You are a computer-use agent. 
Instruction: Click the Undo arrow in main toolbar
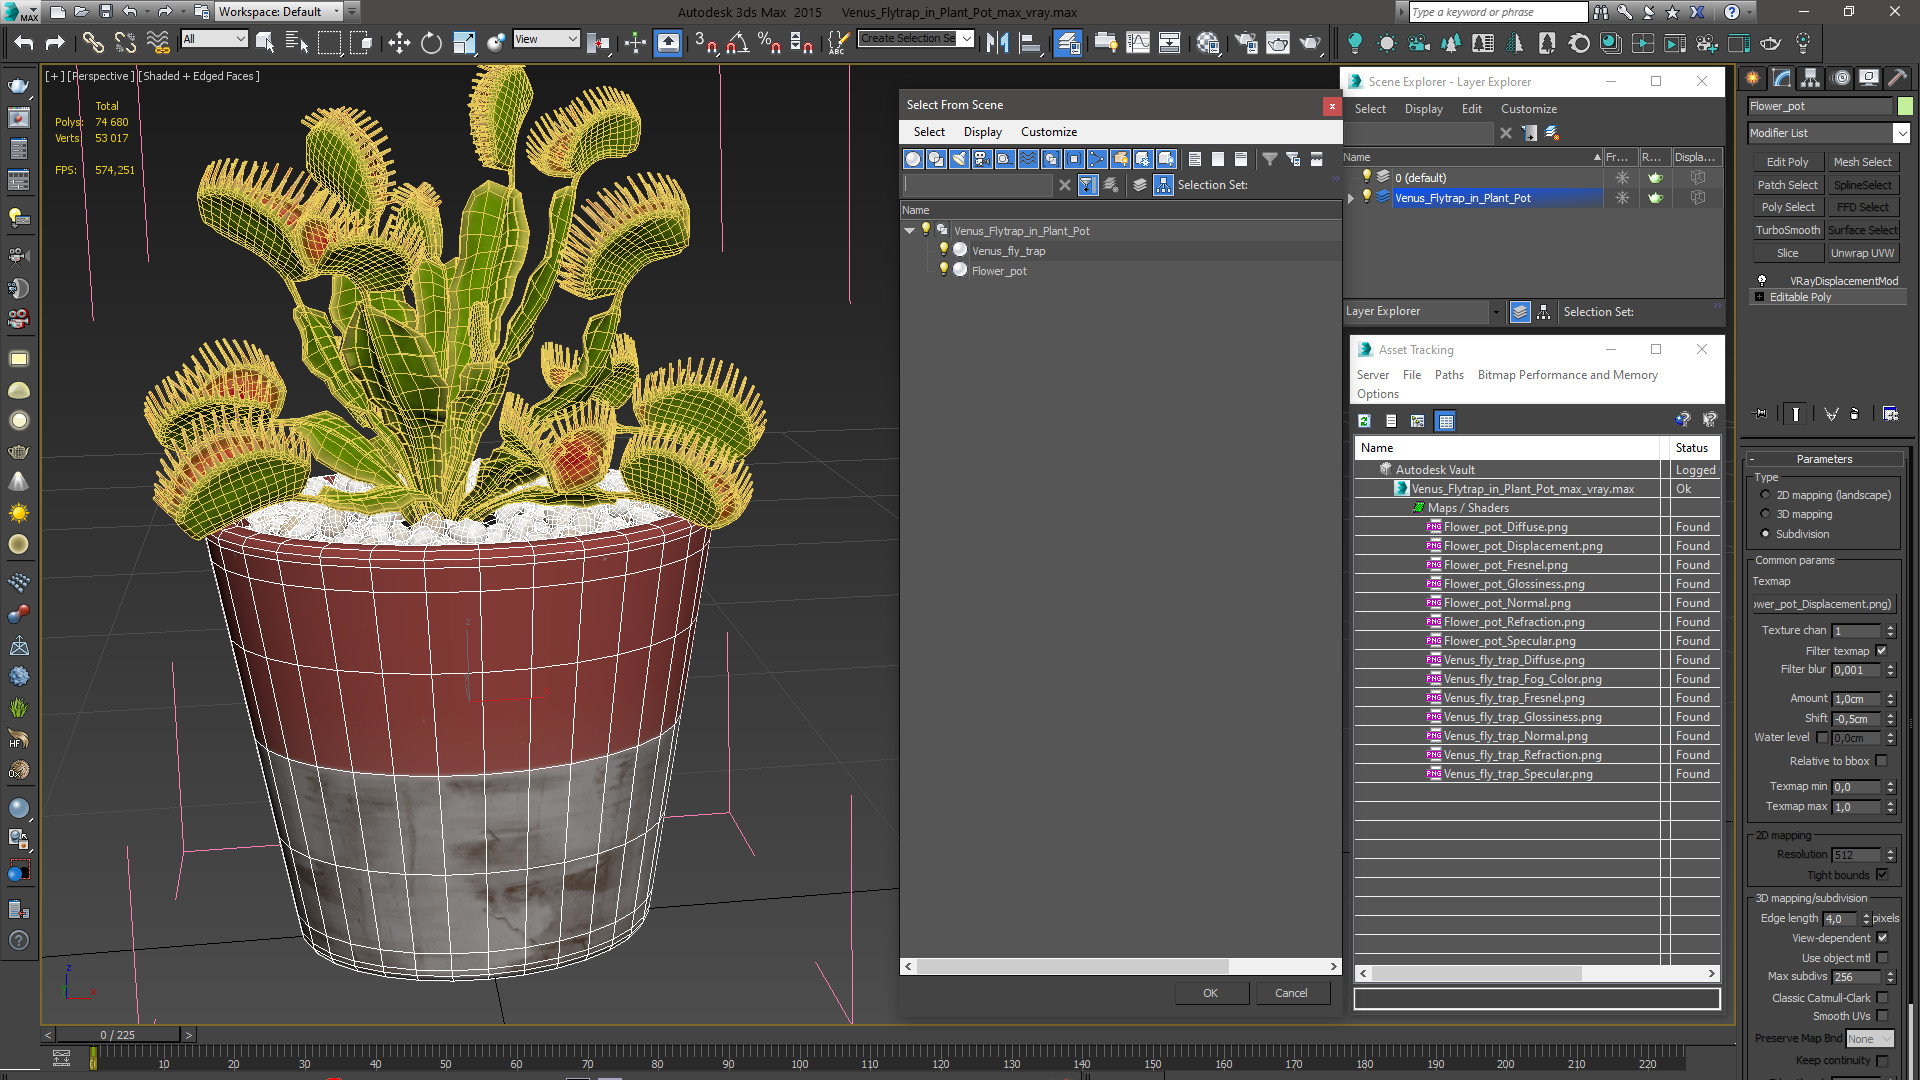24,43
